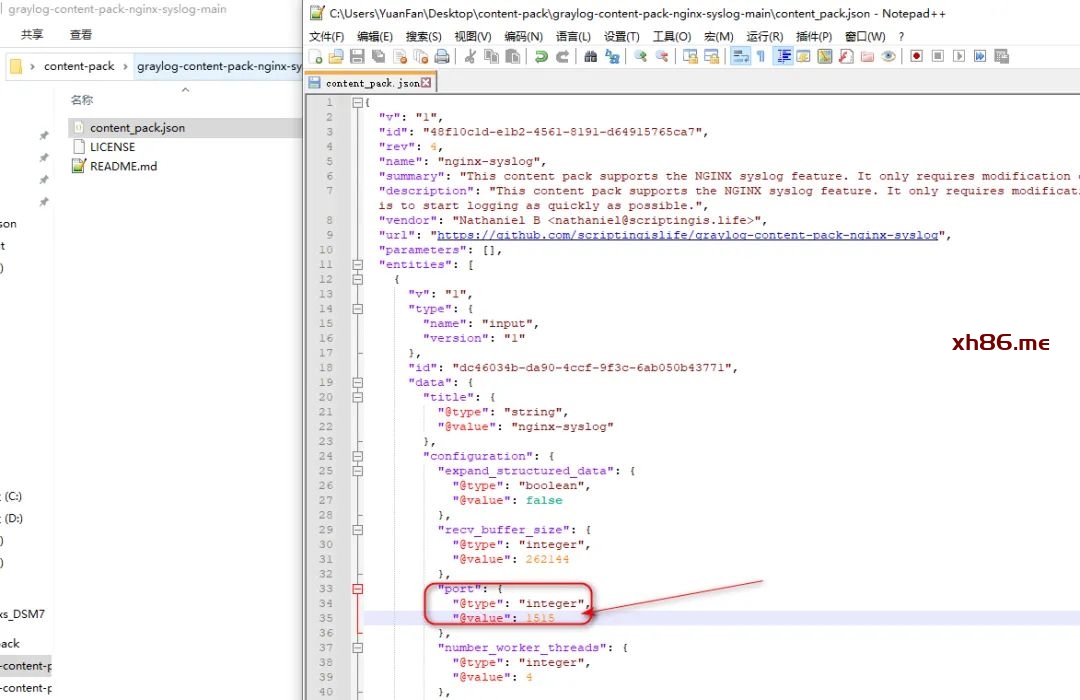Click the New file toolbar icon
Viewport: 1080px width, 700px height.
(316, 57)
